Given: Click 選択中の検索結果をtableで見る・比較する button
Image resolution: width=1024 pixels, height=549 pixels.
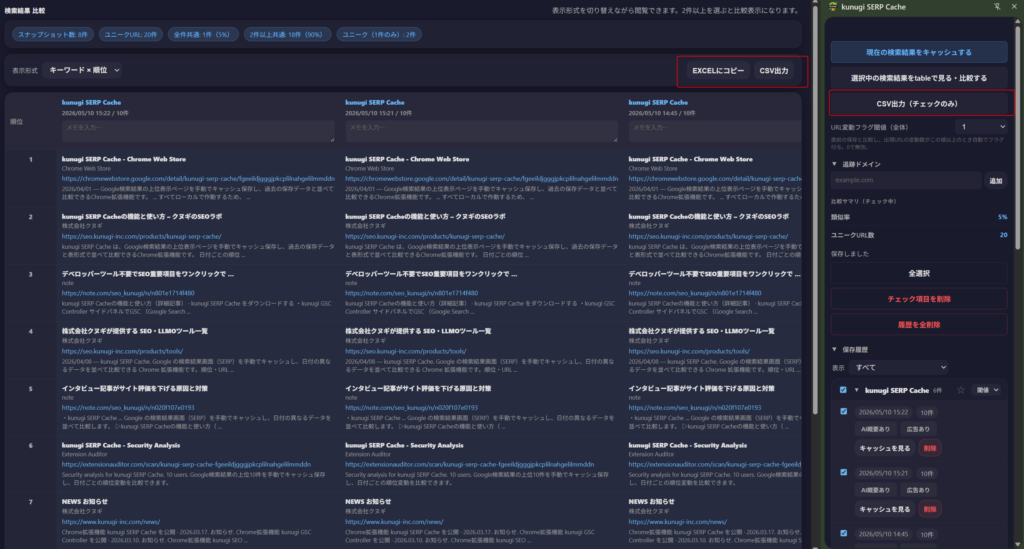Looking at the screenshot, I should pos(919,78).
